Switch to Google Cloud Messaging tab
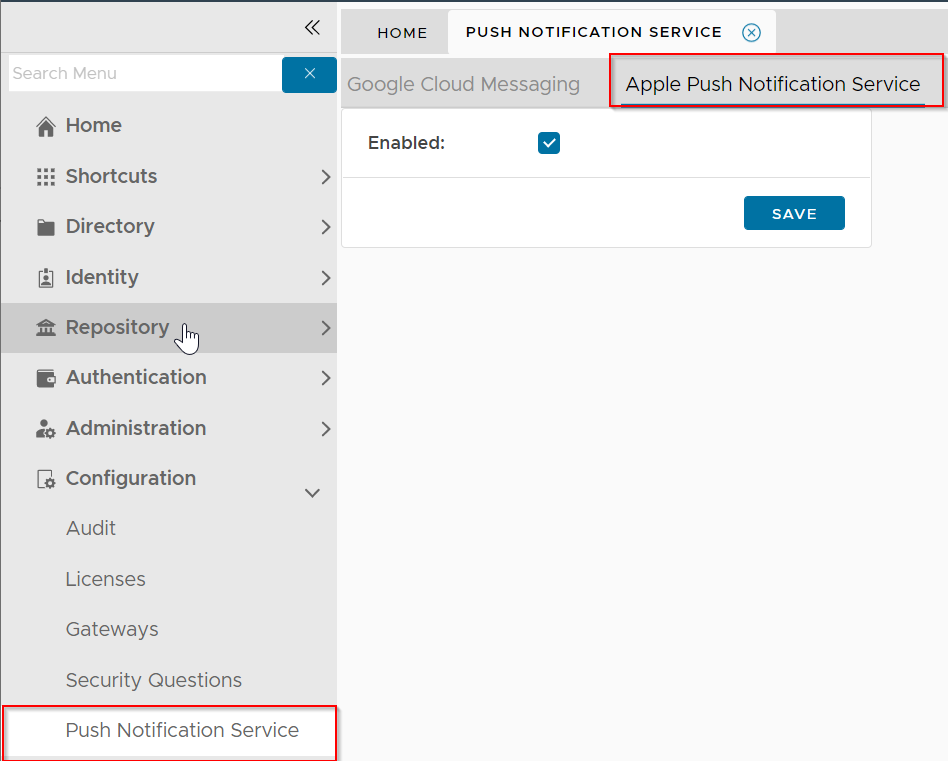This screenshot has height=761, width=948. pos(463,85)
